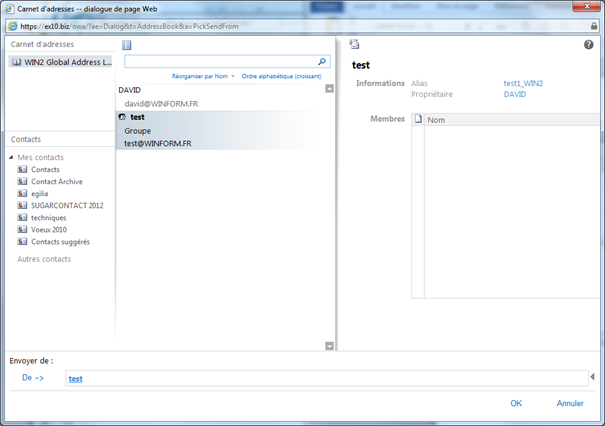The height and width of the screenshot is (426, 605).
Task: Click the group icon beside test entry
Action: (x=122, y=117)
